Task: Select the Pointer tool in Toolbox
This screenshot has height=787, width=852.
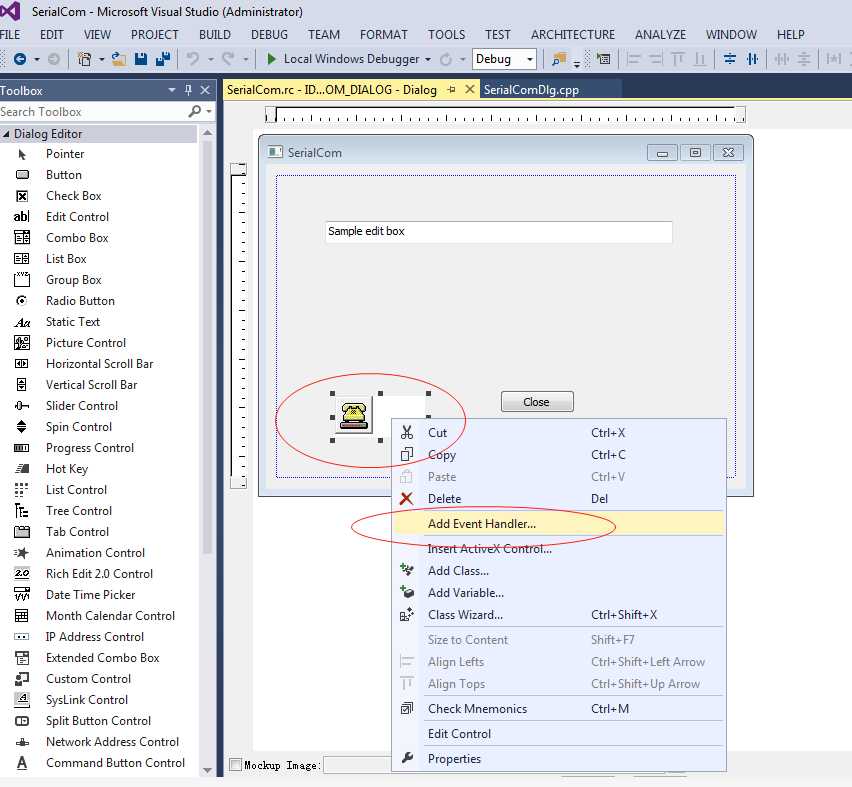Action: click(x=22, y=154)
